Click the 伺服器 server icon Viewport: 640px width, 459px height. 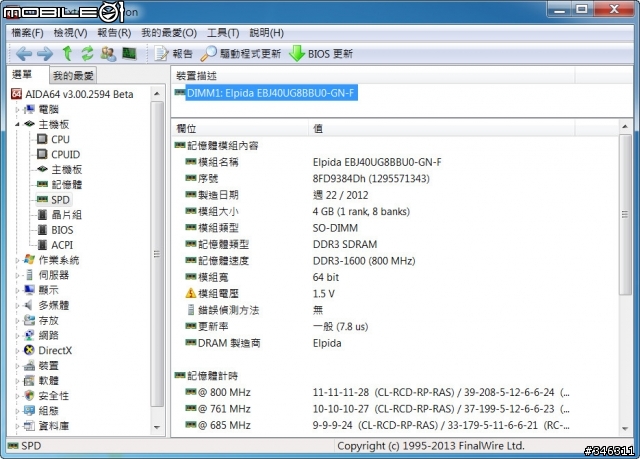point(29,275)
